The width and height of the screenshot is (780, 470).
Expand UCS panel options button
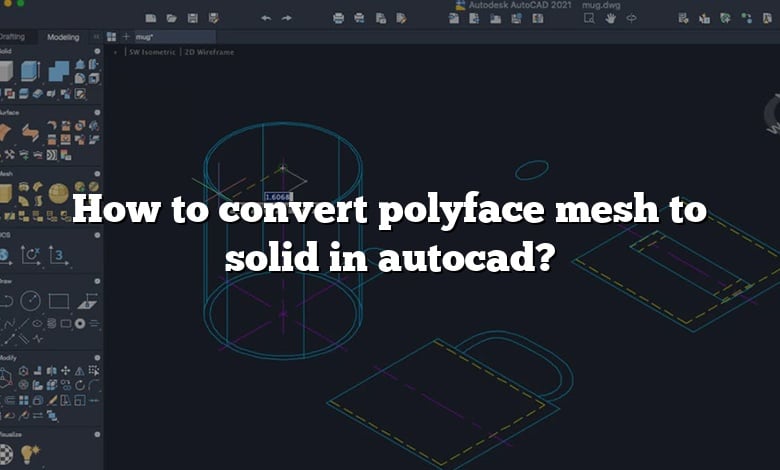[97, 235]
